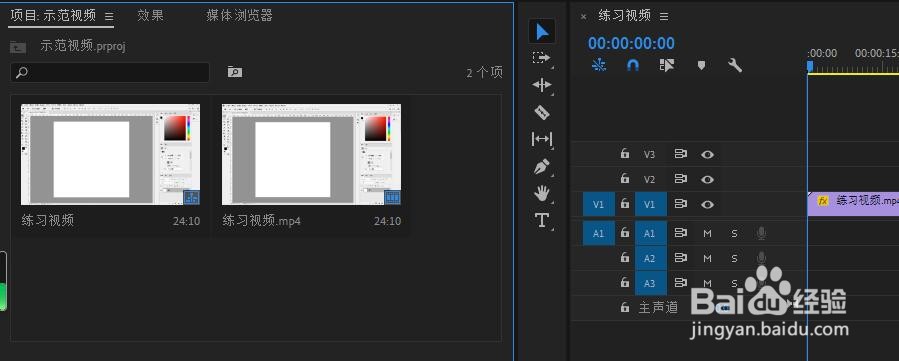
Task: Toggle lock on track A1
Action: (x=625, y=233)
